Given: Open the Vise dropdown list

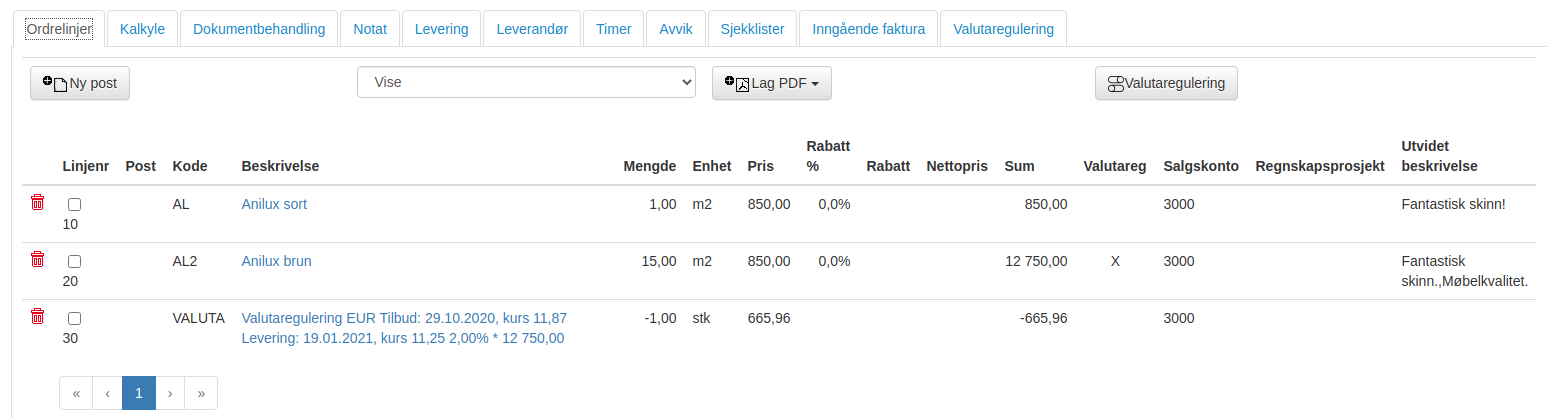Looking at the screenshot, I should click(526, 82).
